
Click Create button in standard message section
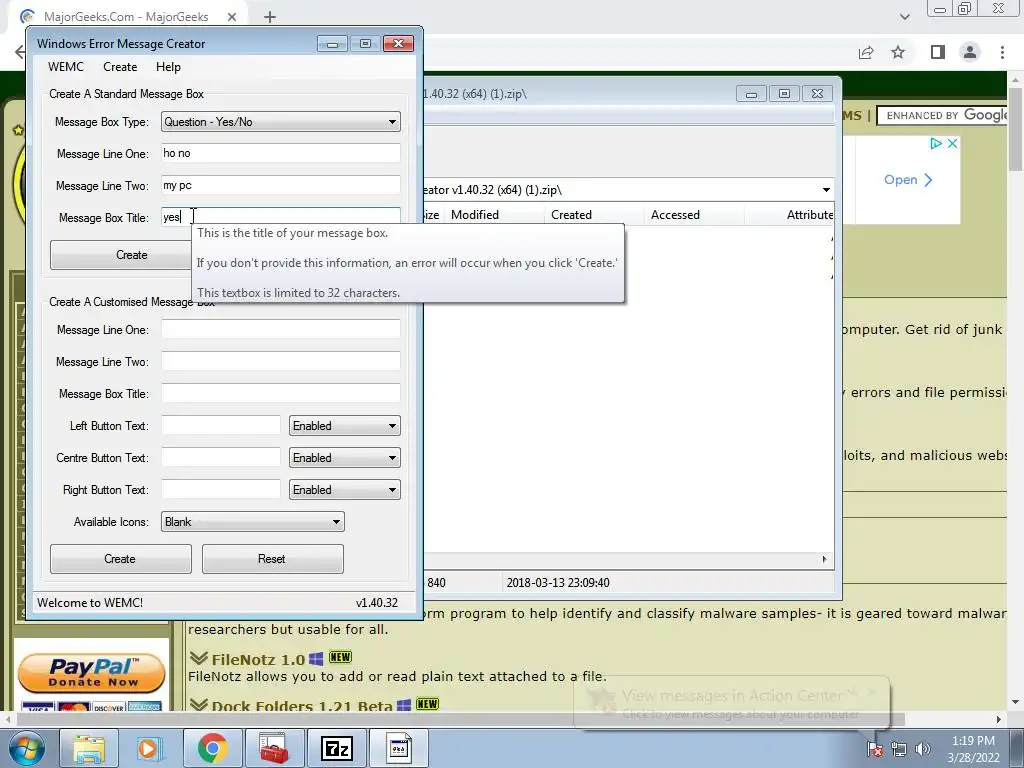[x=121, y=255]
